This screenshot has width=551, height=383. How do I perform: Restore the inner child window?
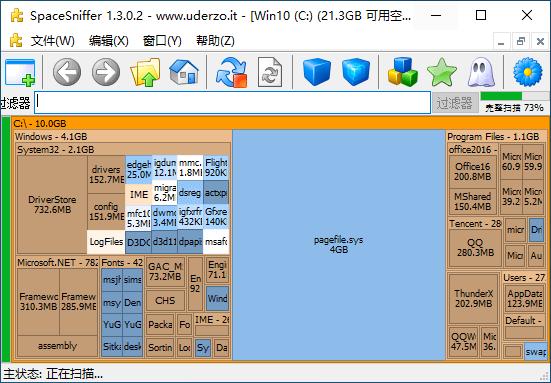coord(521,42)
